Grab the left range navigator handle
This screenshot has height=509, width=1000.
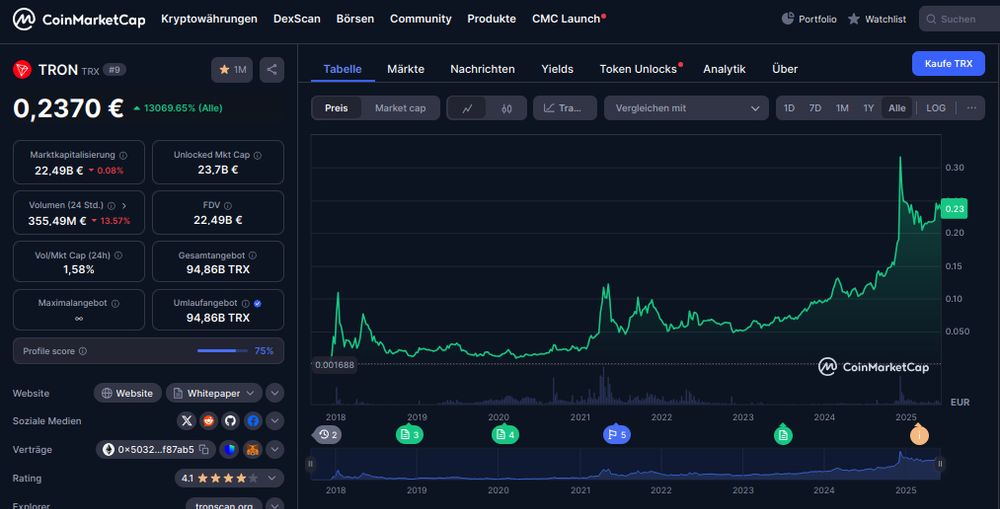pyautogui.click(x=311, y=464)
